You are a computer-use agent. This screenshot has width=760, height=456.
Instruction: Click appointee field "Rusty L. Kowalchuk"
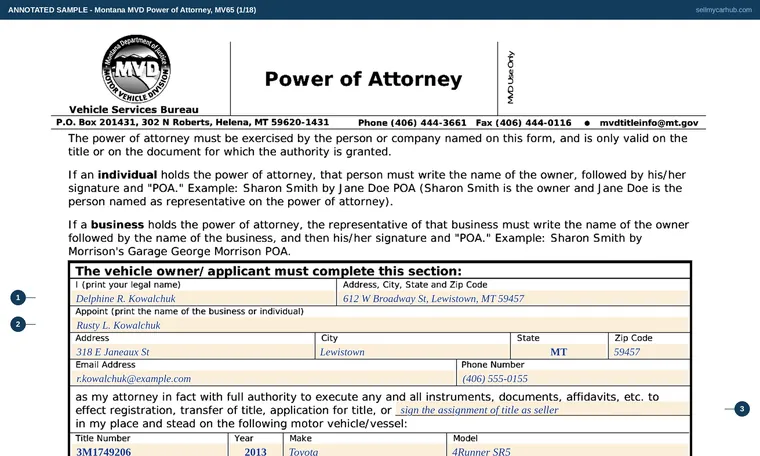(x=381, y=325)
